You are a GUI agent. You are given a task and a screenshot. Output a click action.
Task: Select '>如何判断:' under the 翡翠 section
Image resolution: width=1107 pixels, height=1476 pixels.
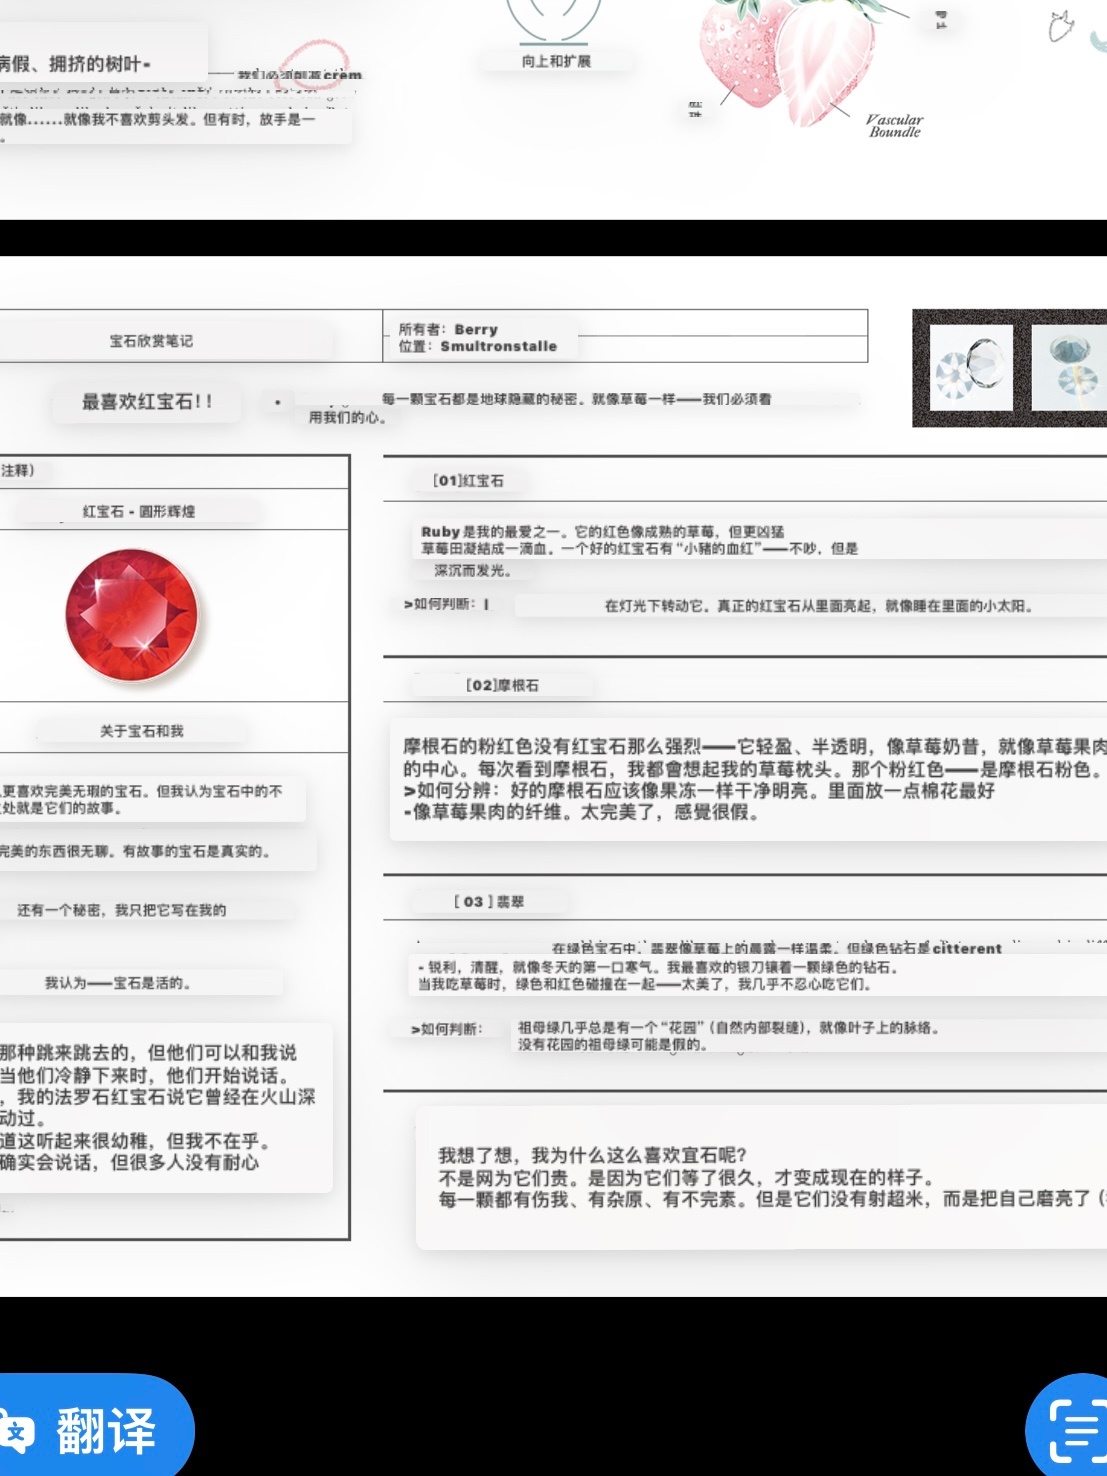click(446, 1029)
